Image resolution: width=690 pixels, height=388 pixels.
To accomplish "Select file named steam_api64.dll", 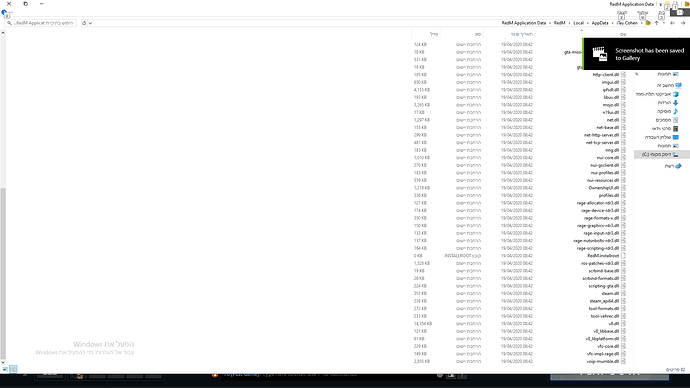I will pos(604,301).
